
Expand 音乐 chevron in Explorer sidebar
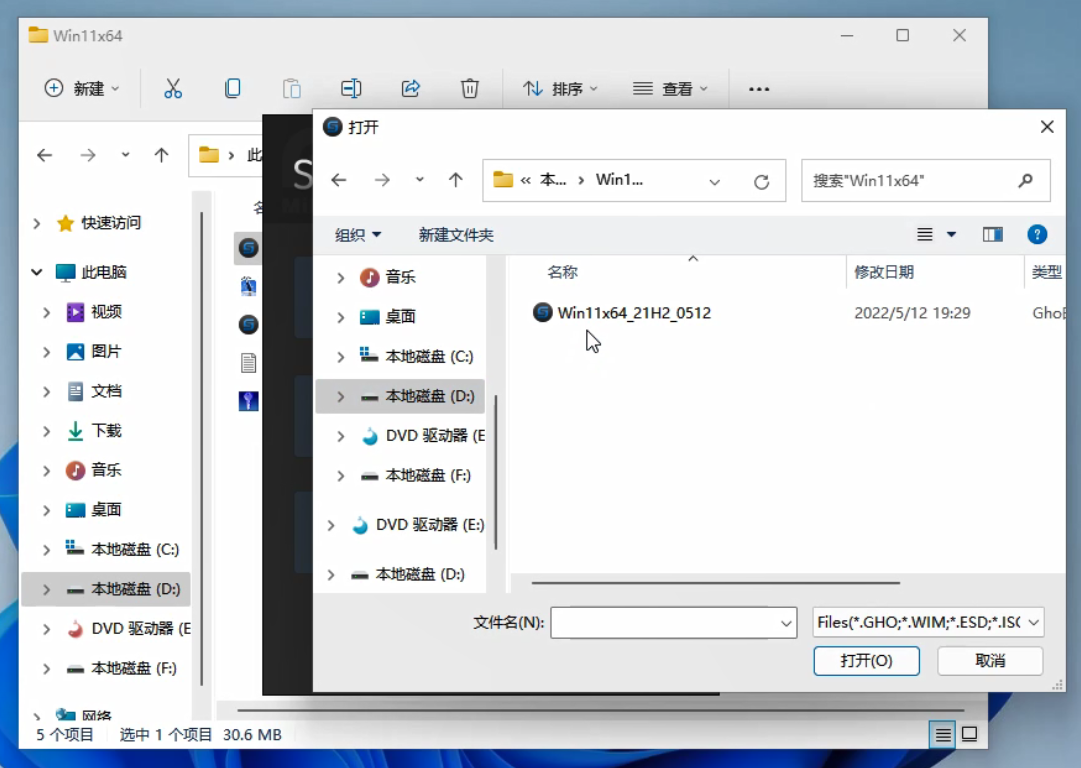pyautogui.click(x=46, y=471)
